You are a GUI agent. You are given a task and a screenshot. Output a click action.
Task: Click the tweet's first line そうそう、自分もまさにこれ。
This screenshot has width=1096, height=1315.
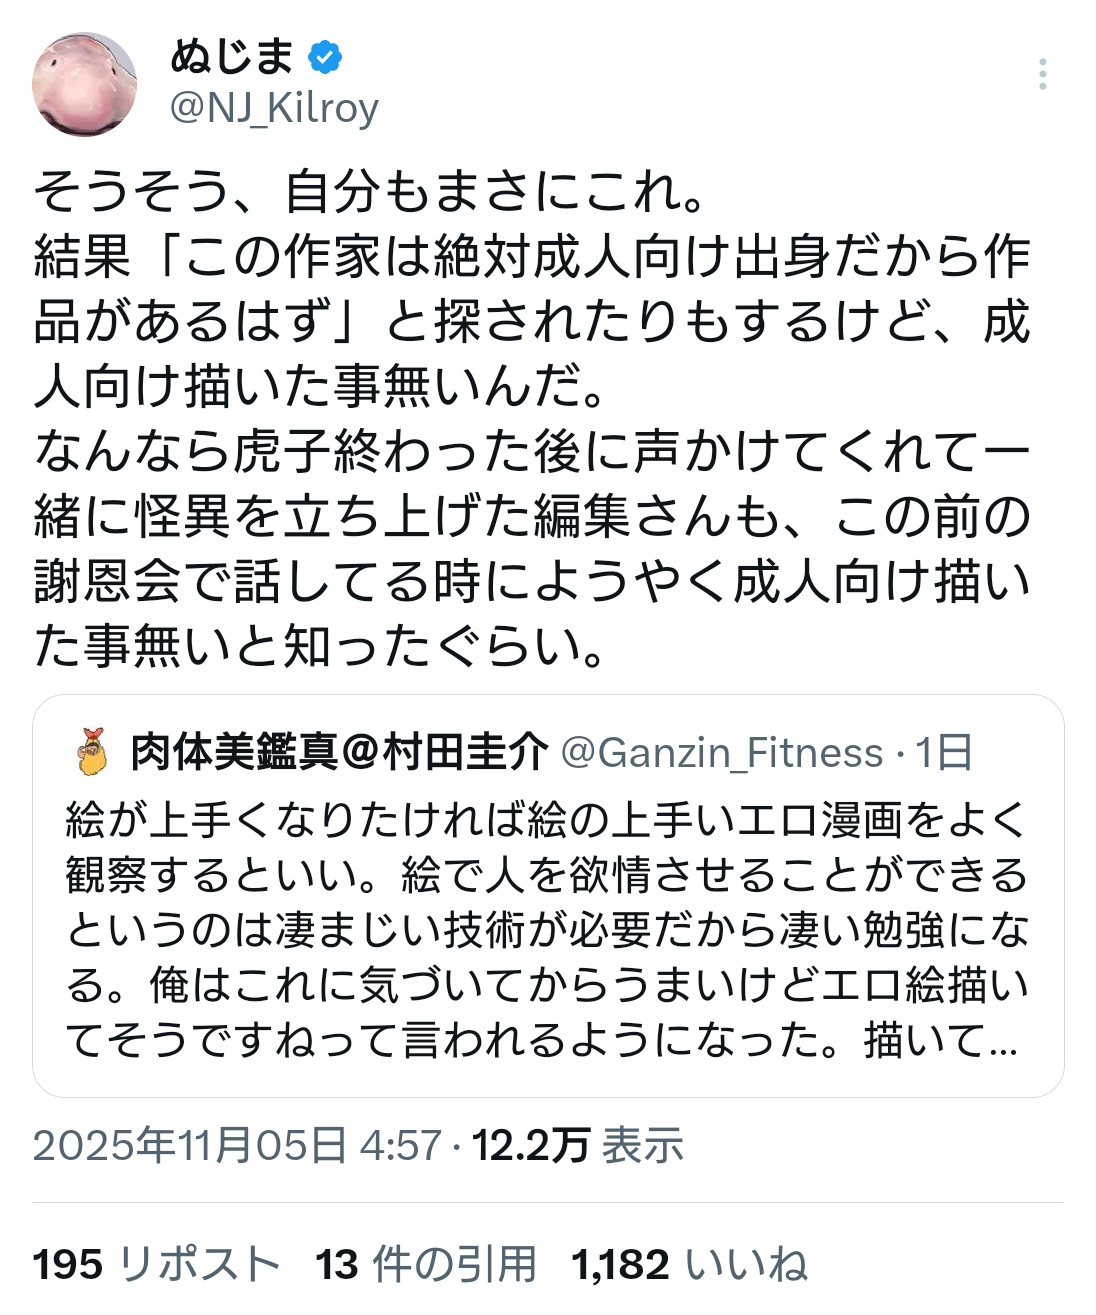pyautogui.click(x=370, y=192)
